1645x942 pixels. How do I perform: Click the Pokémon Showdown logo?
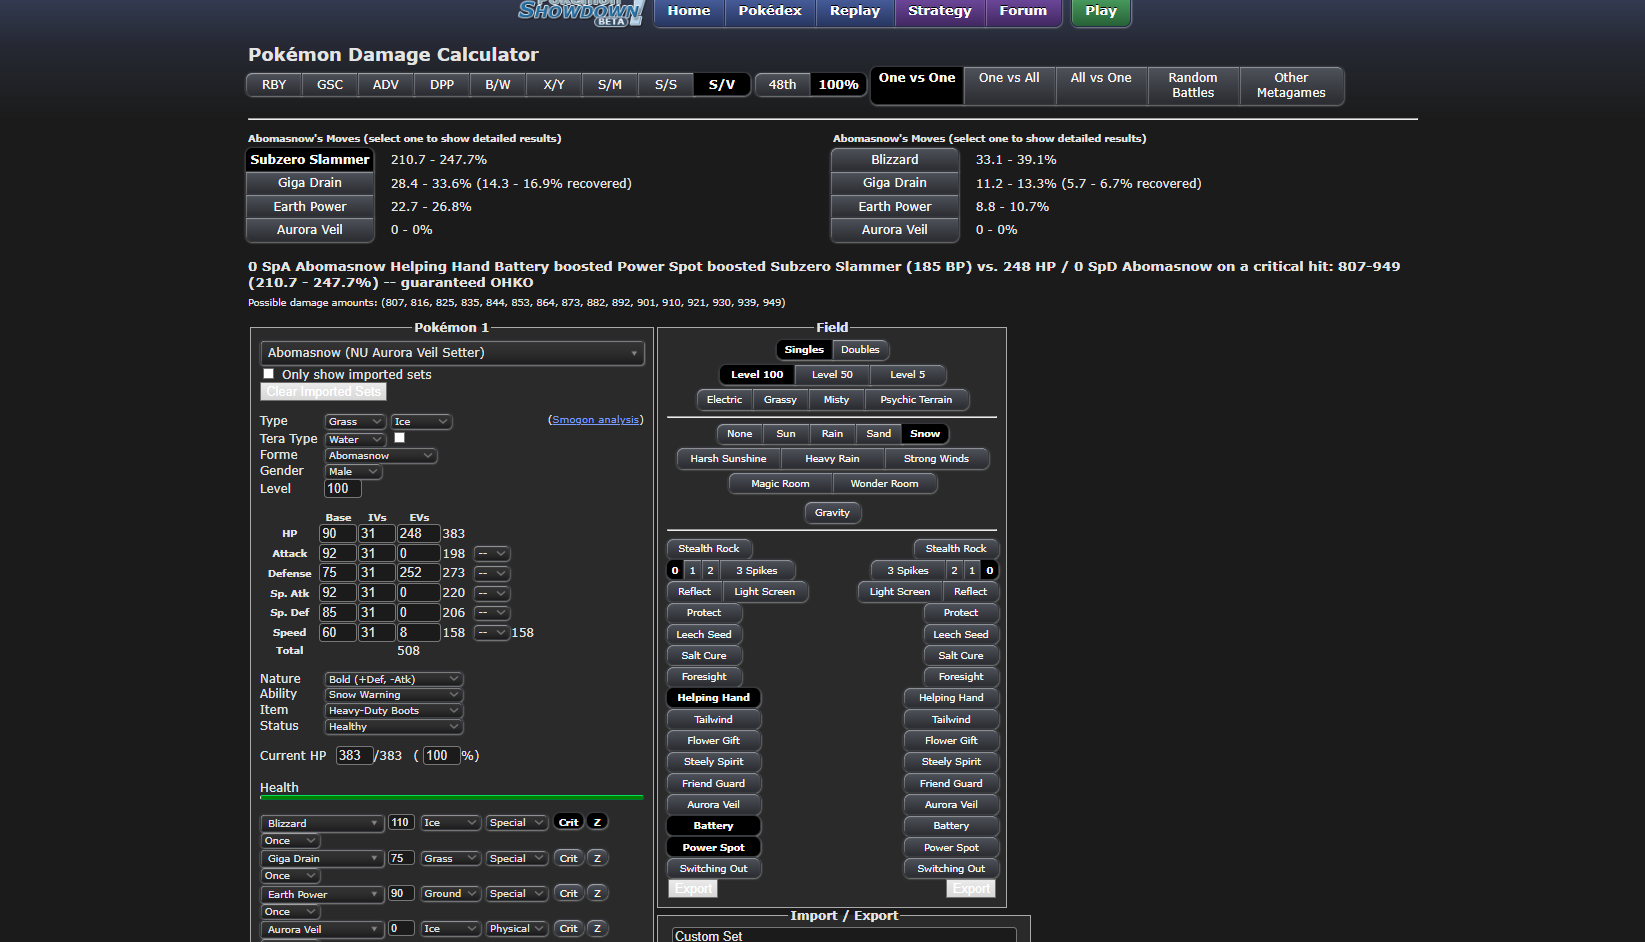pyautogui.click(x=580, y=12)
